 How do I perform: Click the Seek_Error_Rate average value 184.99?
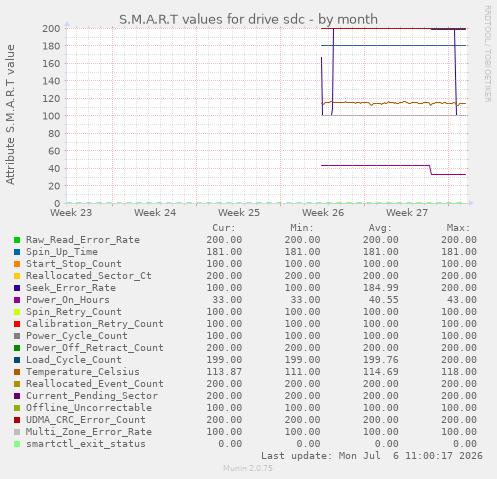pos(381,288)
